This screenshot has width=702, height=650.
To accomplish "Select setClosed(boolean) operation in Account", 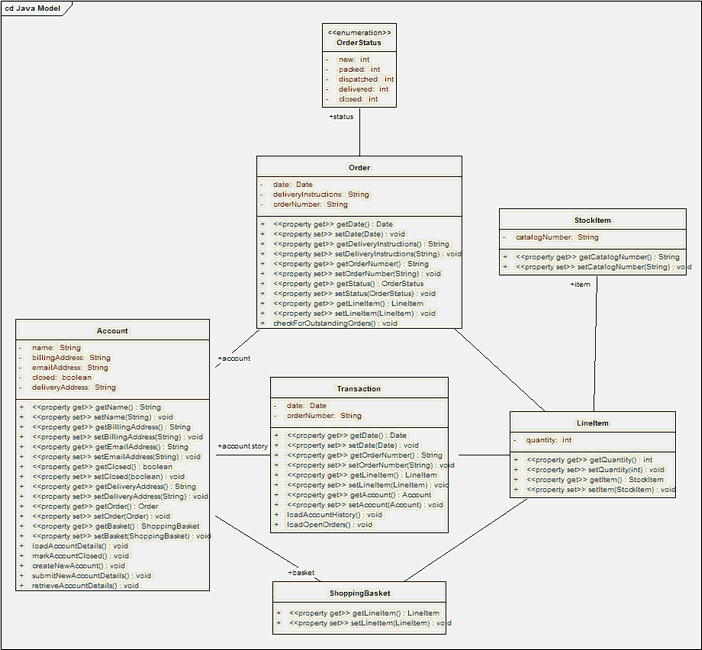I will click(108, 476).
